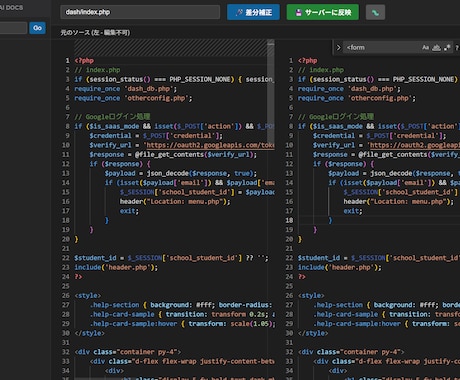Click the $payload = json_decode line in the original source pane
This screenshot has height=380, width=460.
181,174
